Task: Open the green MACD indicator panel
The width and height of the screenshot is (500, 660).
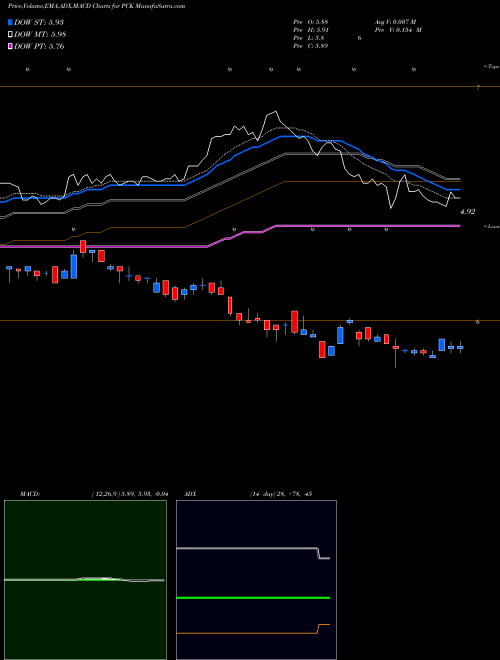Action: (x=85, y=580)
